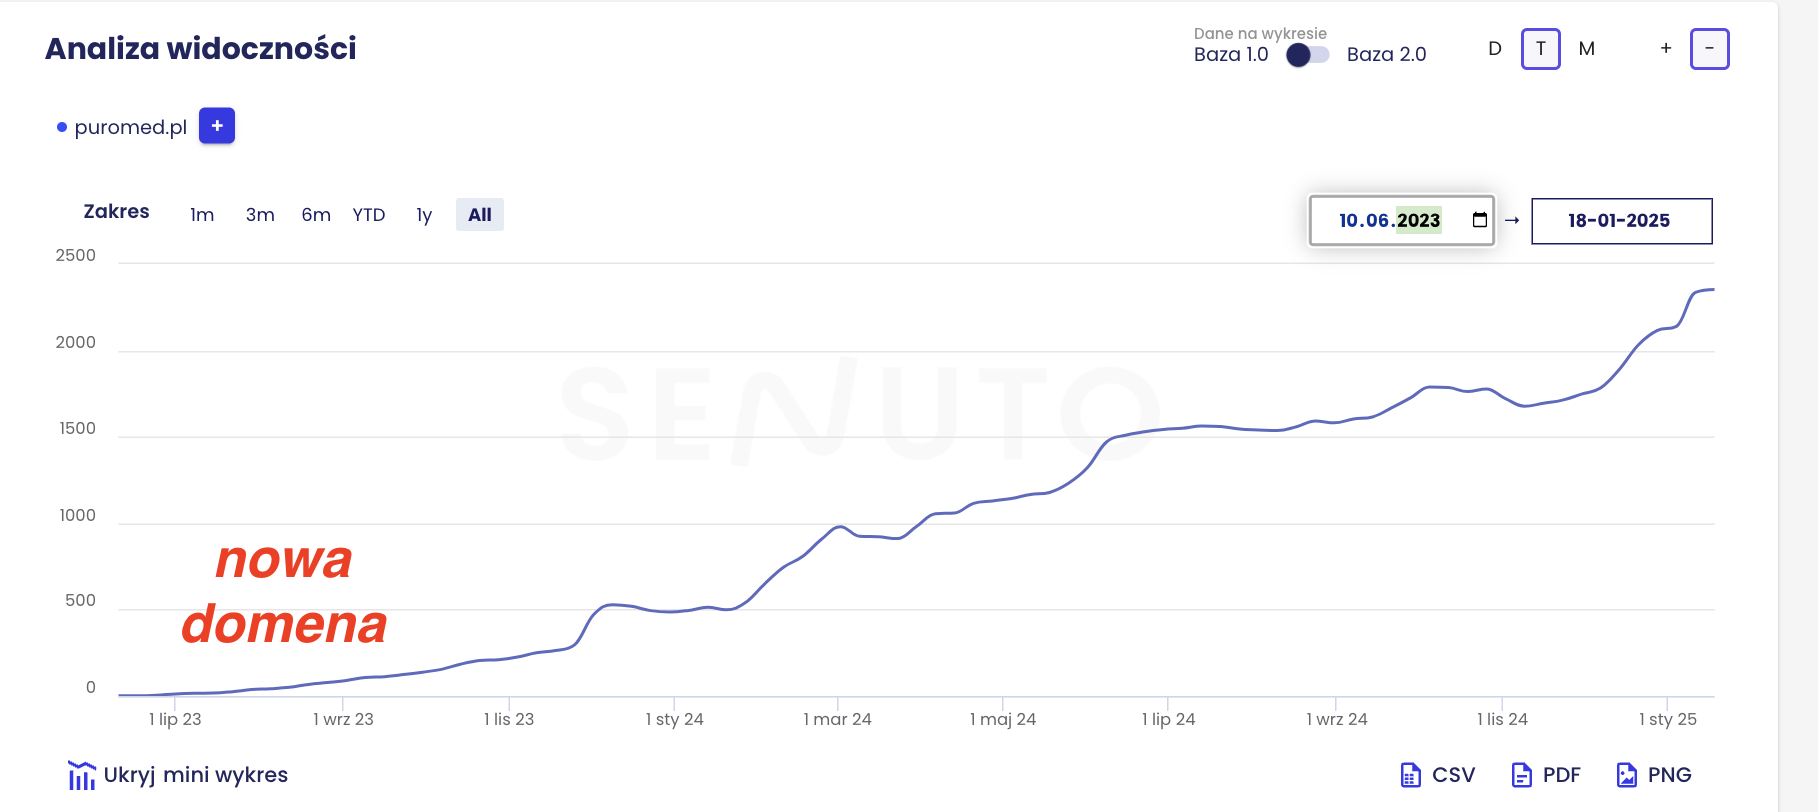Open the calendar picker in start date field
The width and height of the screenshot is (1818, 812).
point(1480,220)
